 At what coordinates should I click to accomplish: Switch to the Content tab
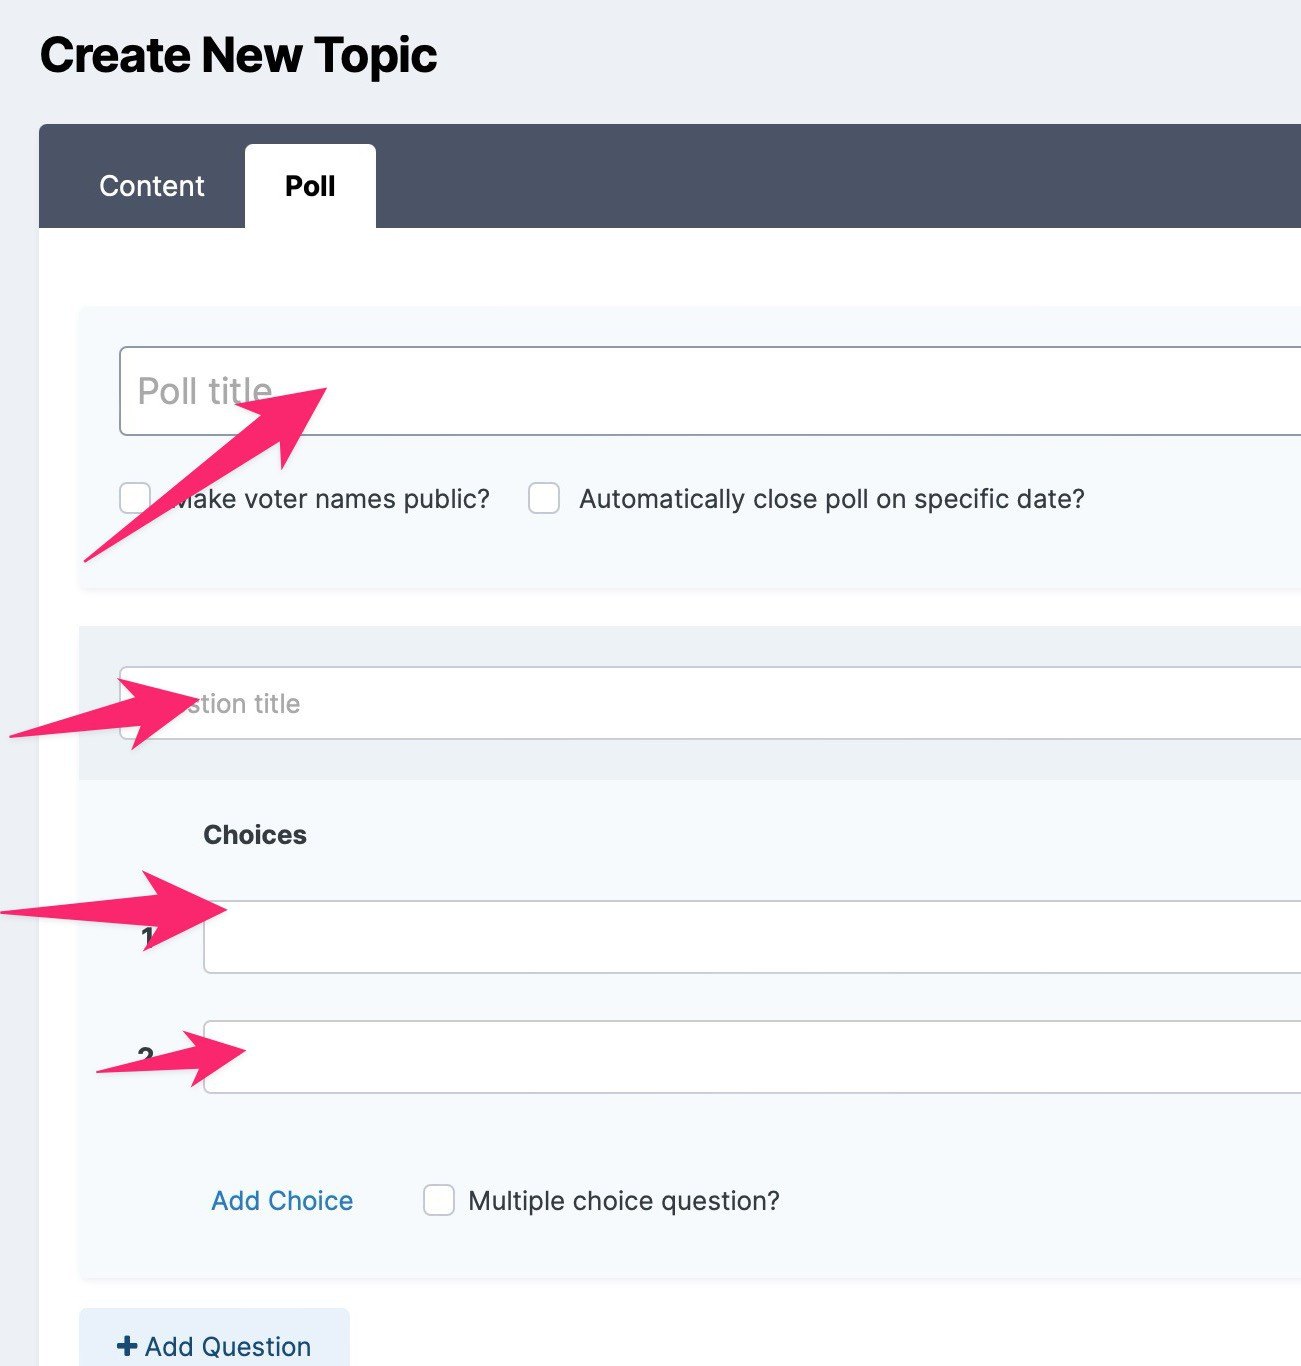(152, 186)
